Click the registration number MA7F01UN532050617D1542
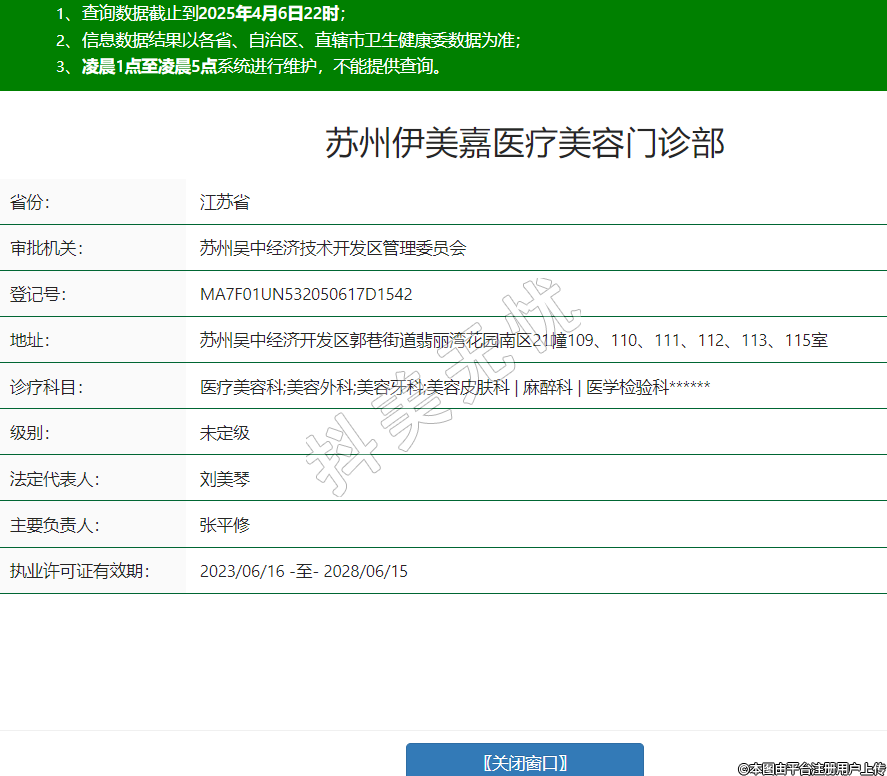 (306, 294)
